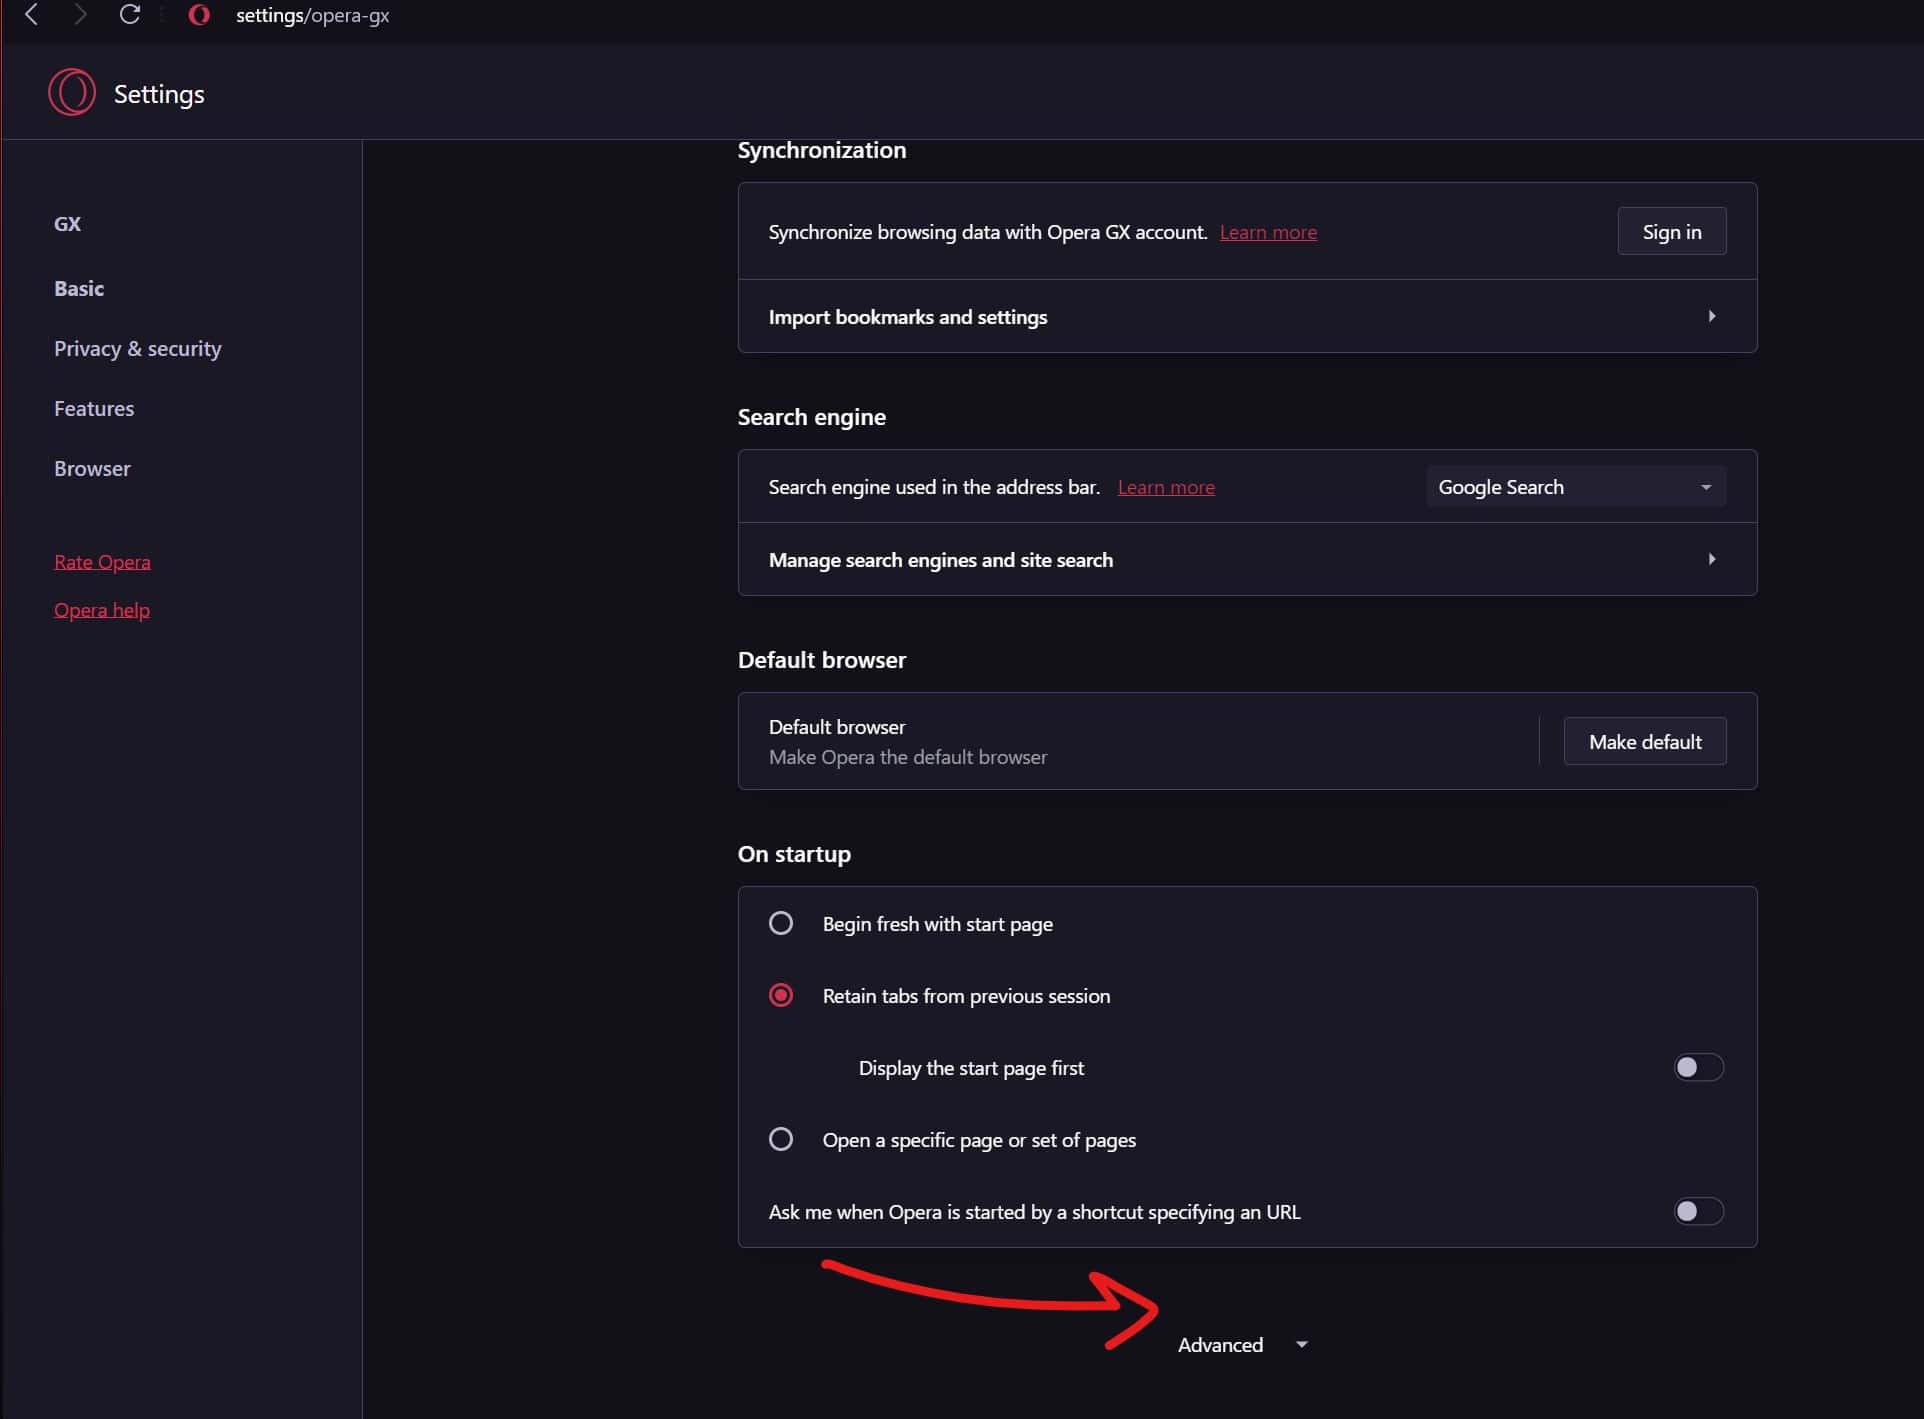Image resolution: width=1924 pixels, height=1419 pixels.
Task: Click the Settings page title
Action: click(159, 94)
